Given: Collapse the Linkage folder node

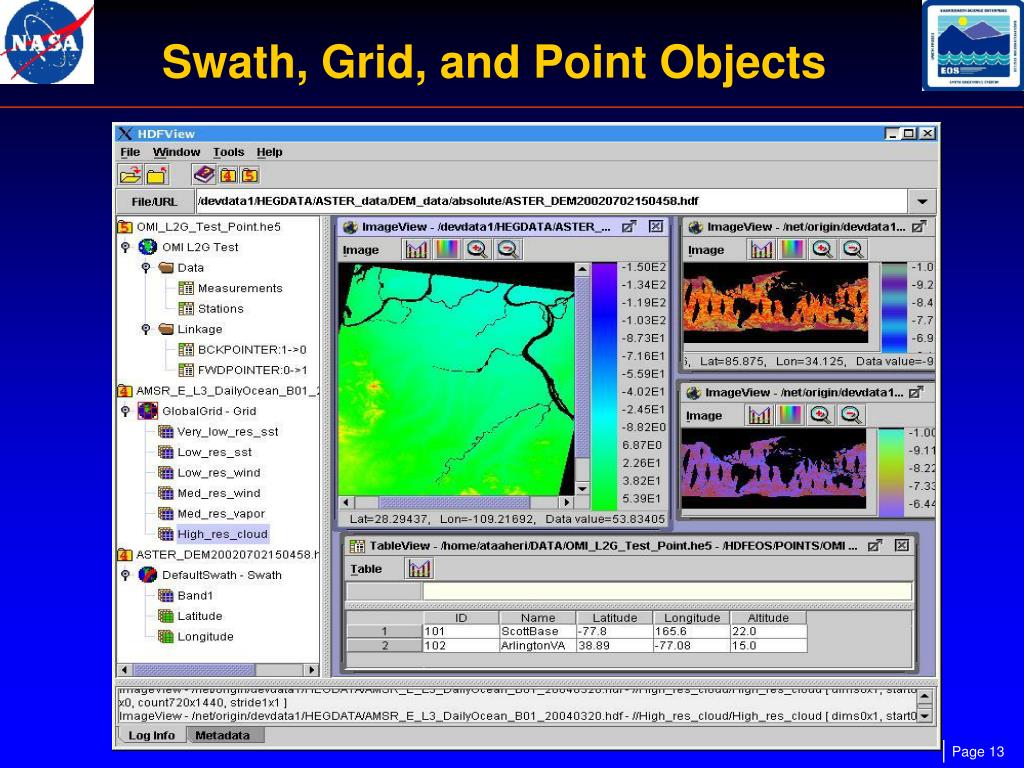Looking at the screenshot, I should coord(146,329).
